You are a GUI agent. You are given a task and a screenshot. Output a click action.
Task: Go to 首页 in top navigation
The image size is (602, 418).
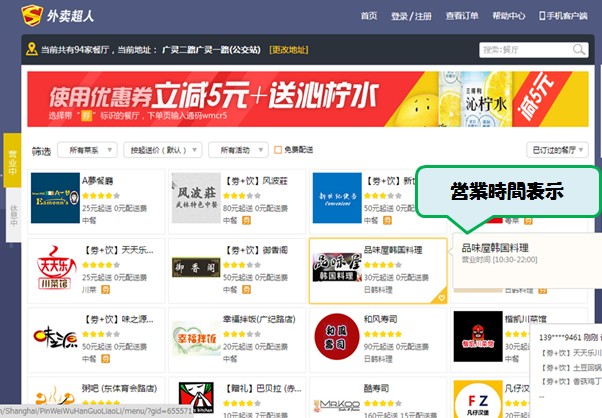(x=369, y=16)
